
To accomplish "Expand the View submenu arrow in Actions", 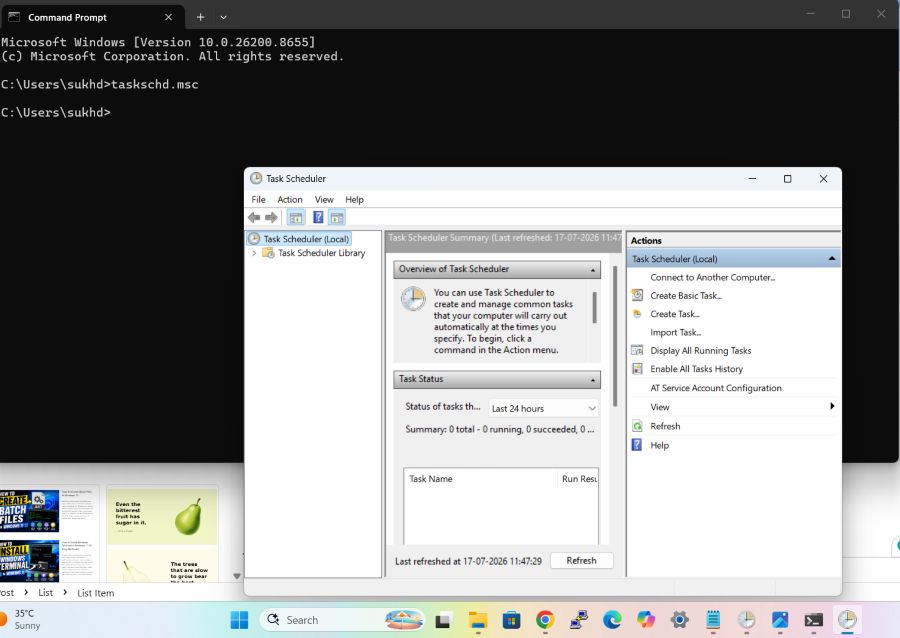I will pyautogui.click(x=832, y=406).
